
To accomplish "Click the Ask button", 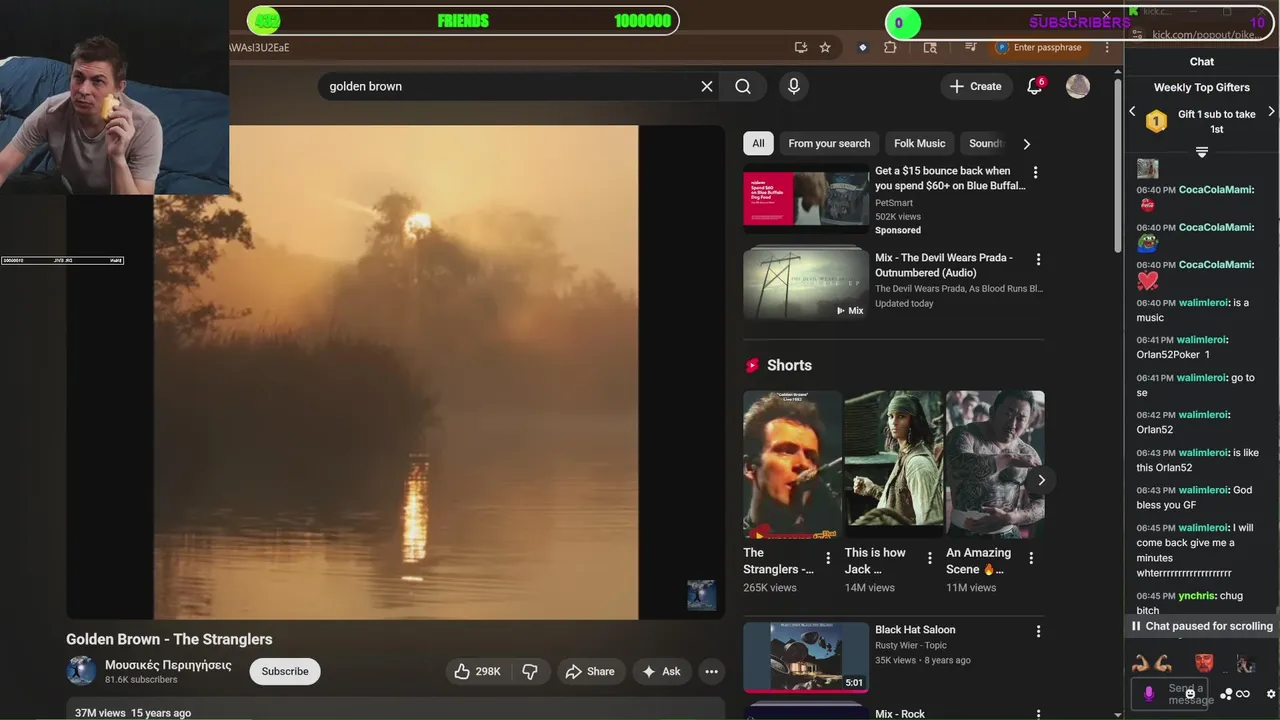I will (x=662, y=672).
